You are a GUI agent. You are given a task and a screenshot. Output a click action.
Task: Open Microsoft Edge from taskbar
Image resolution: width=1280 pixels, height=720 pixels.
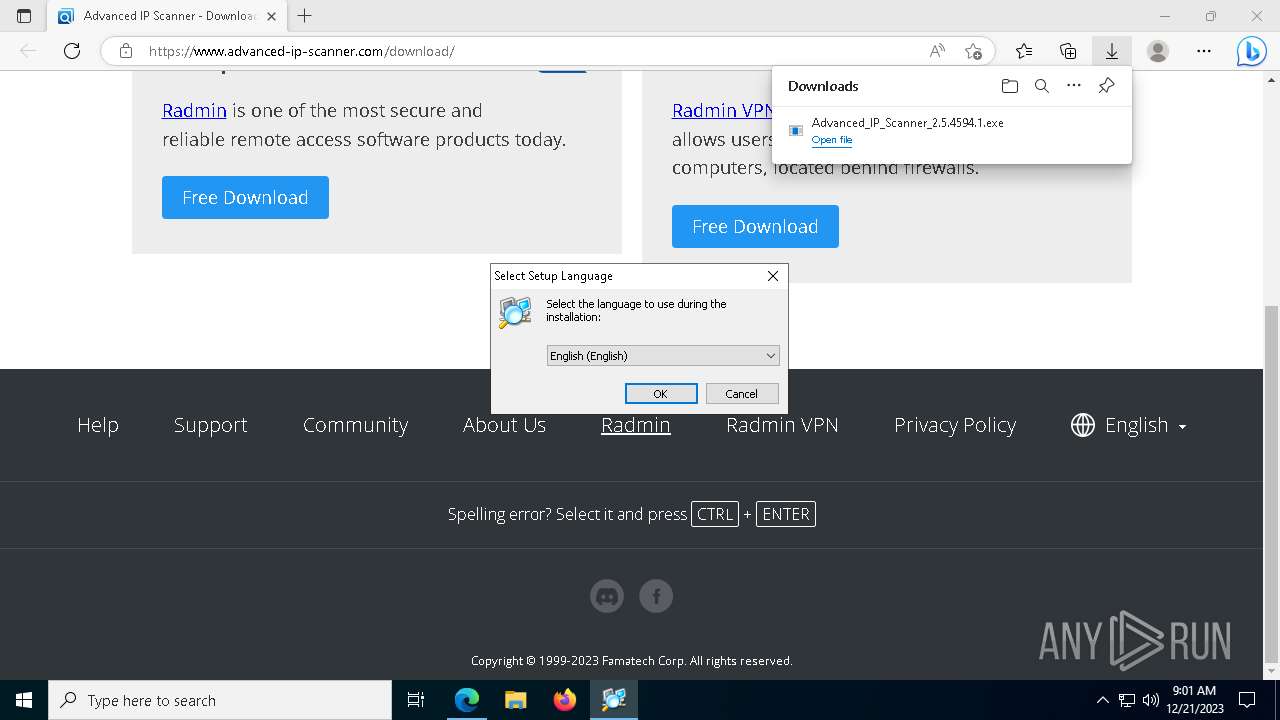pyautogui.click(x=467, y=700)
